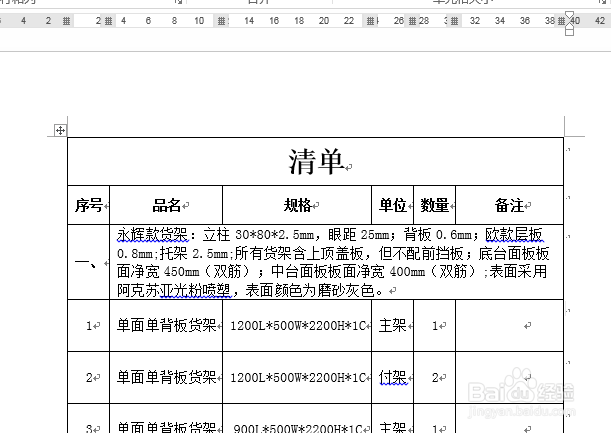The width and height of the screenshot is (611, 433).
Task: Click the 单位 header cell
Action: click(393, 205)
